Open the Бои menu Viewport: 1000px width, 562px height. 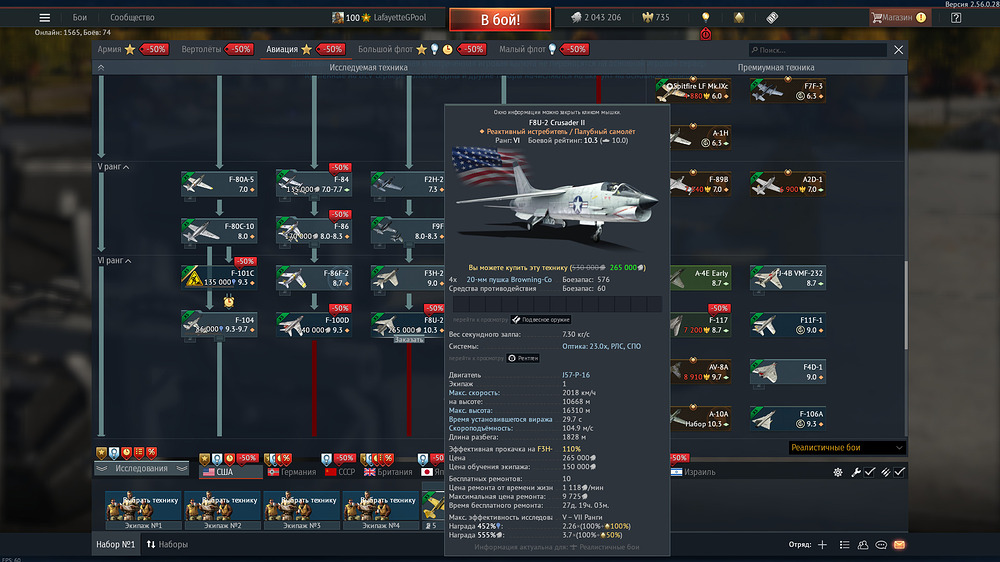click(x=80, y=18)
